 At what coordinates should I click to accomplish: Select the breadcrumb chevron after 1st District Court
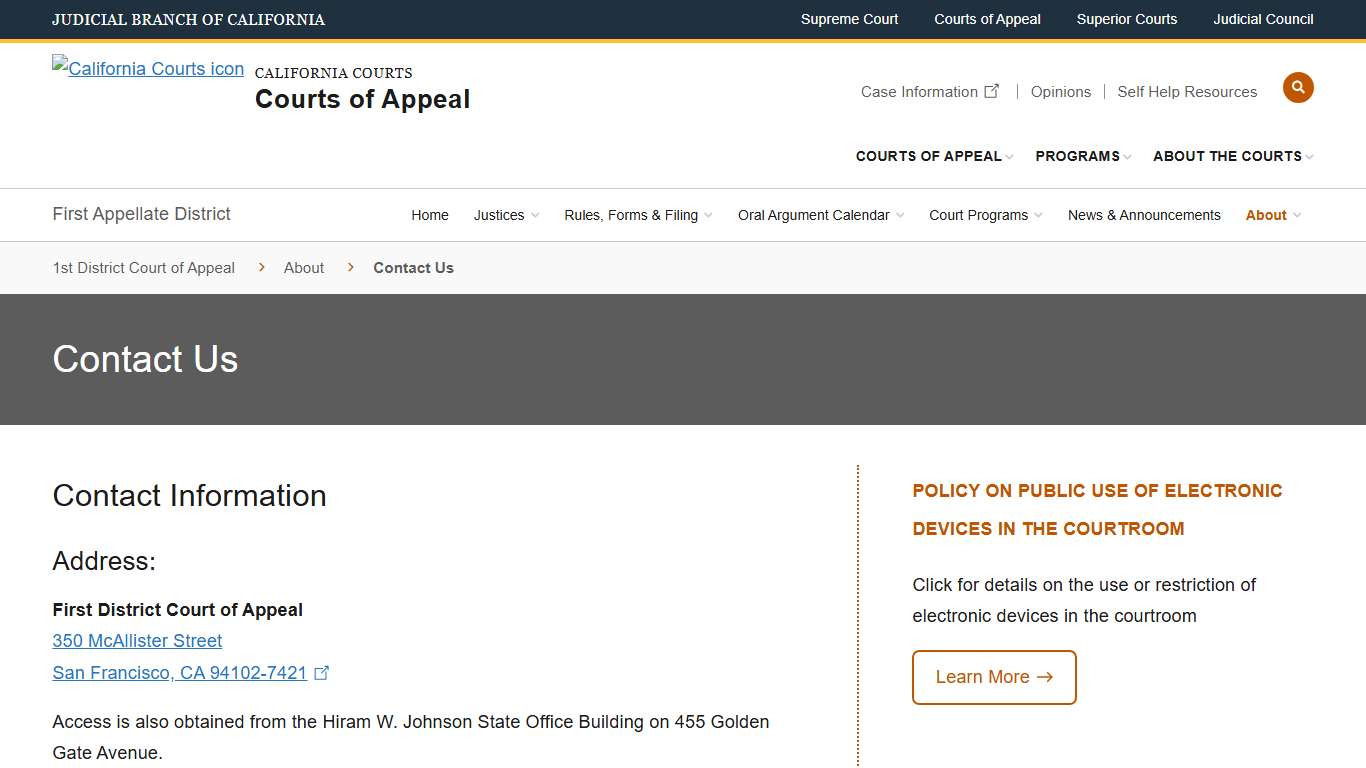261,267
